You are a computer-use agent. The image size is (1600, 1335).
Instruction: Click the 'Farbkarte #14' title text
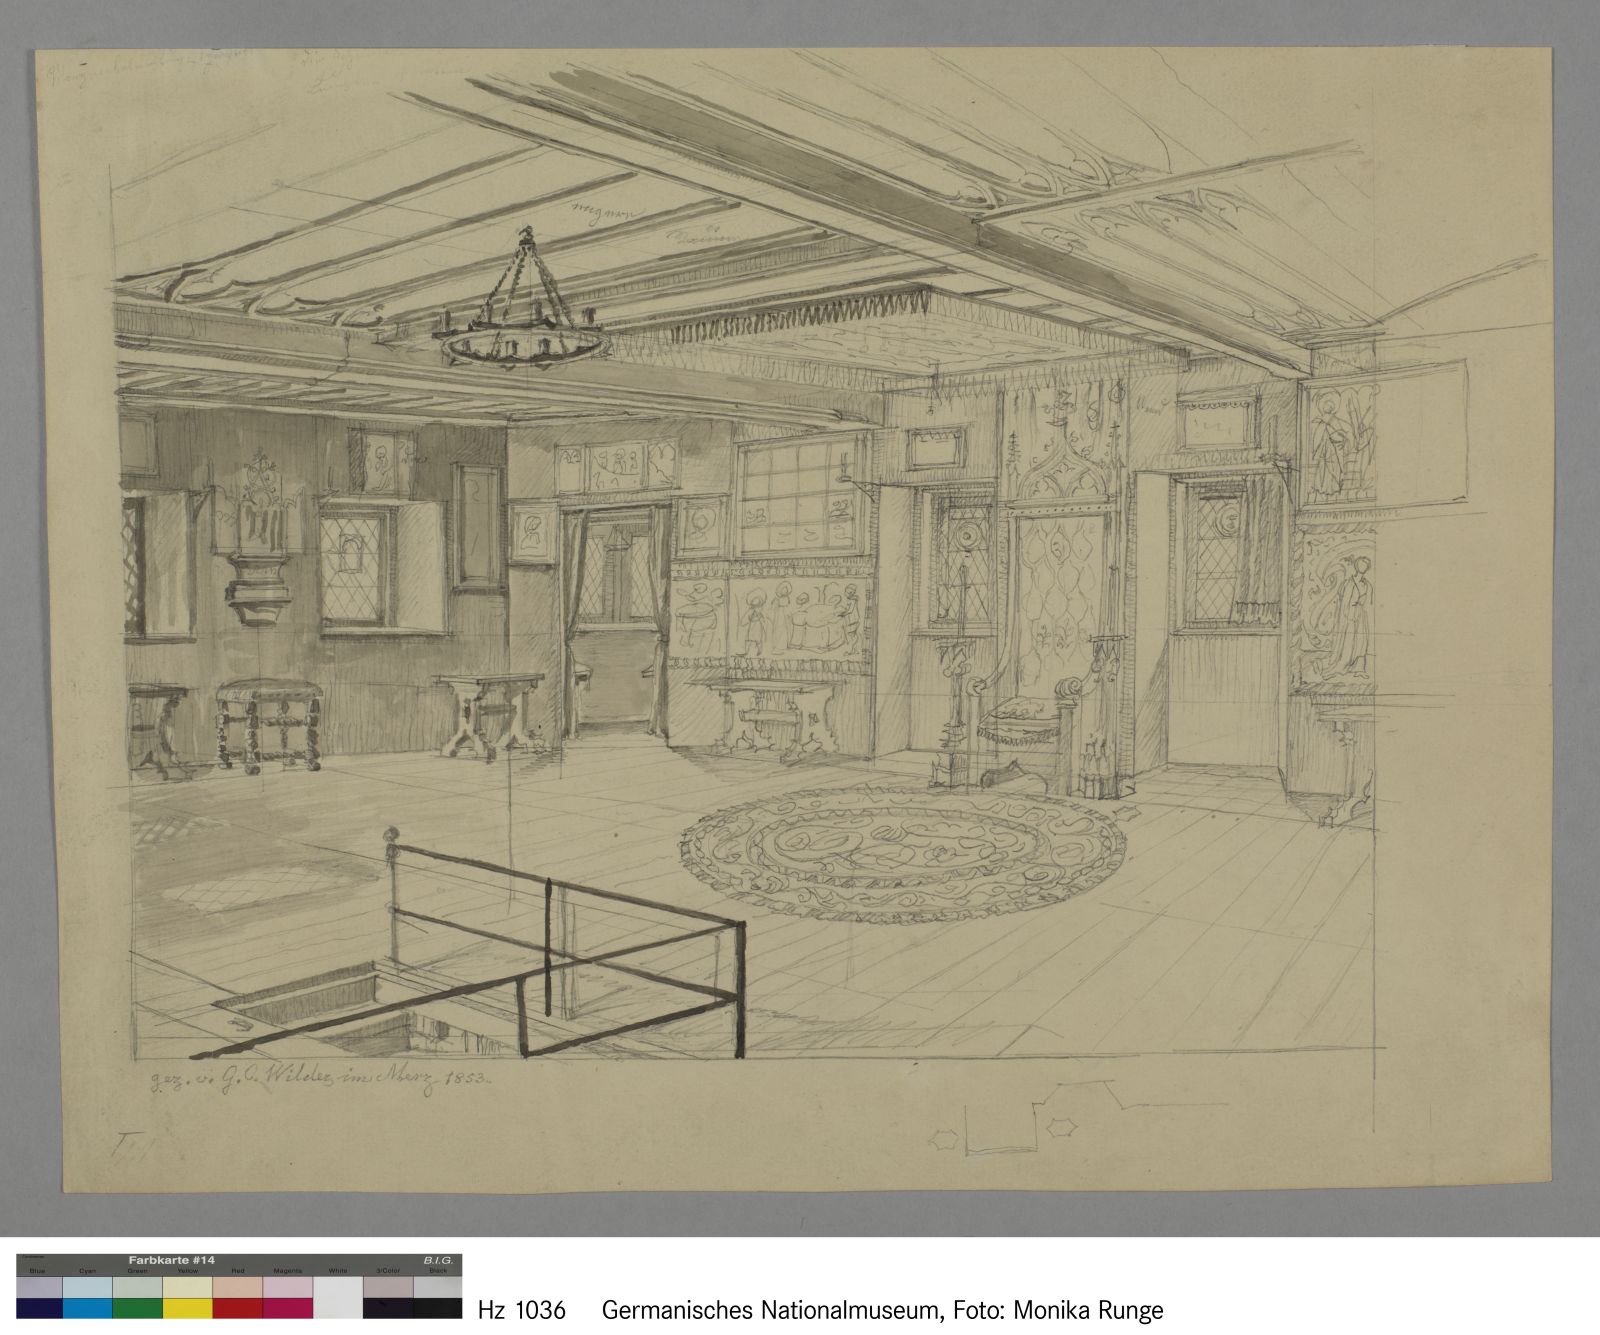170,1260
